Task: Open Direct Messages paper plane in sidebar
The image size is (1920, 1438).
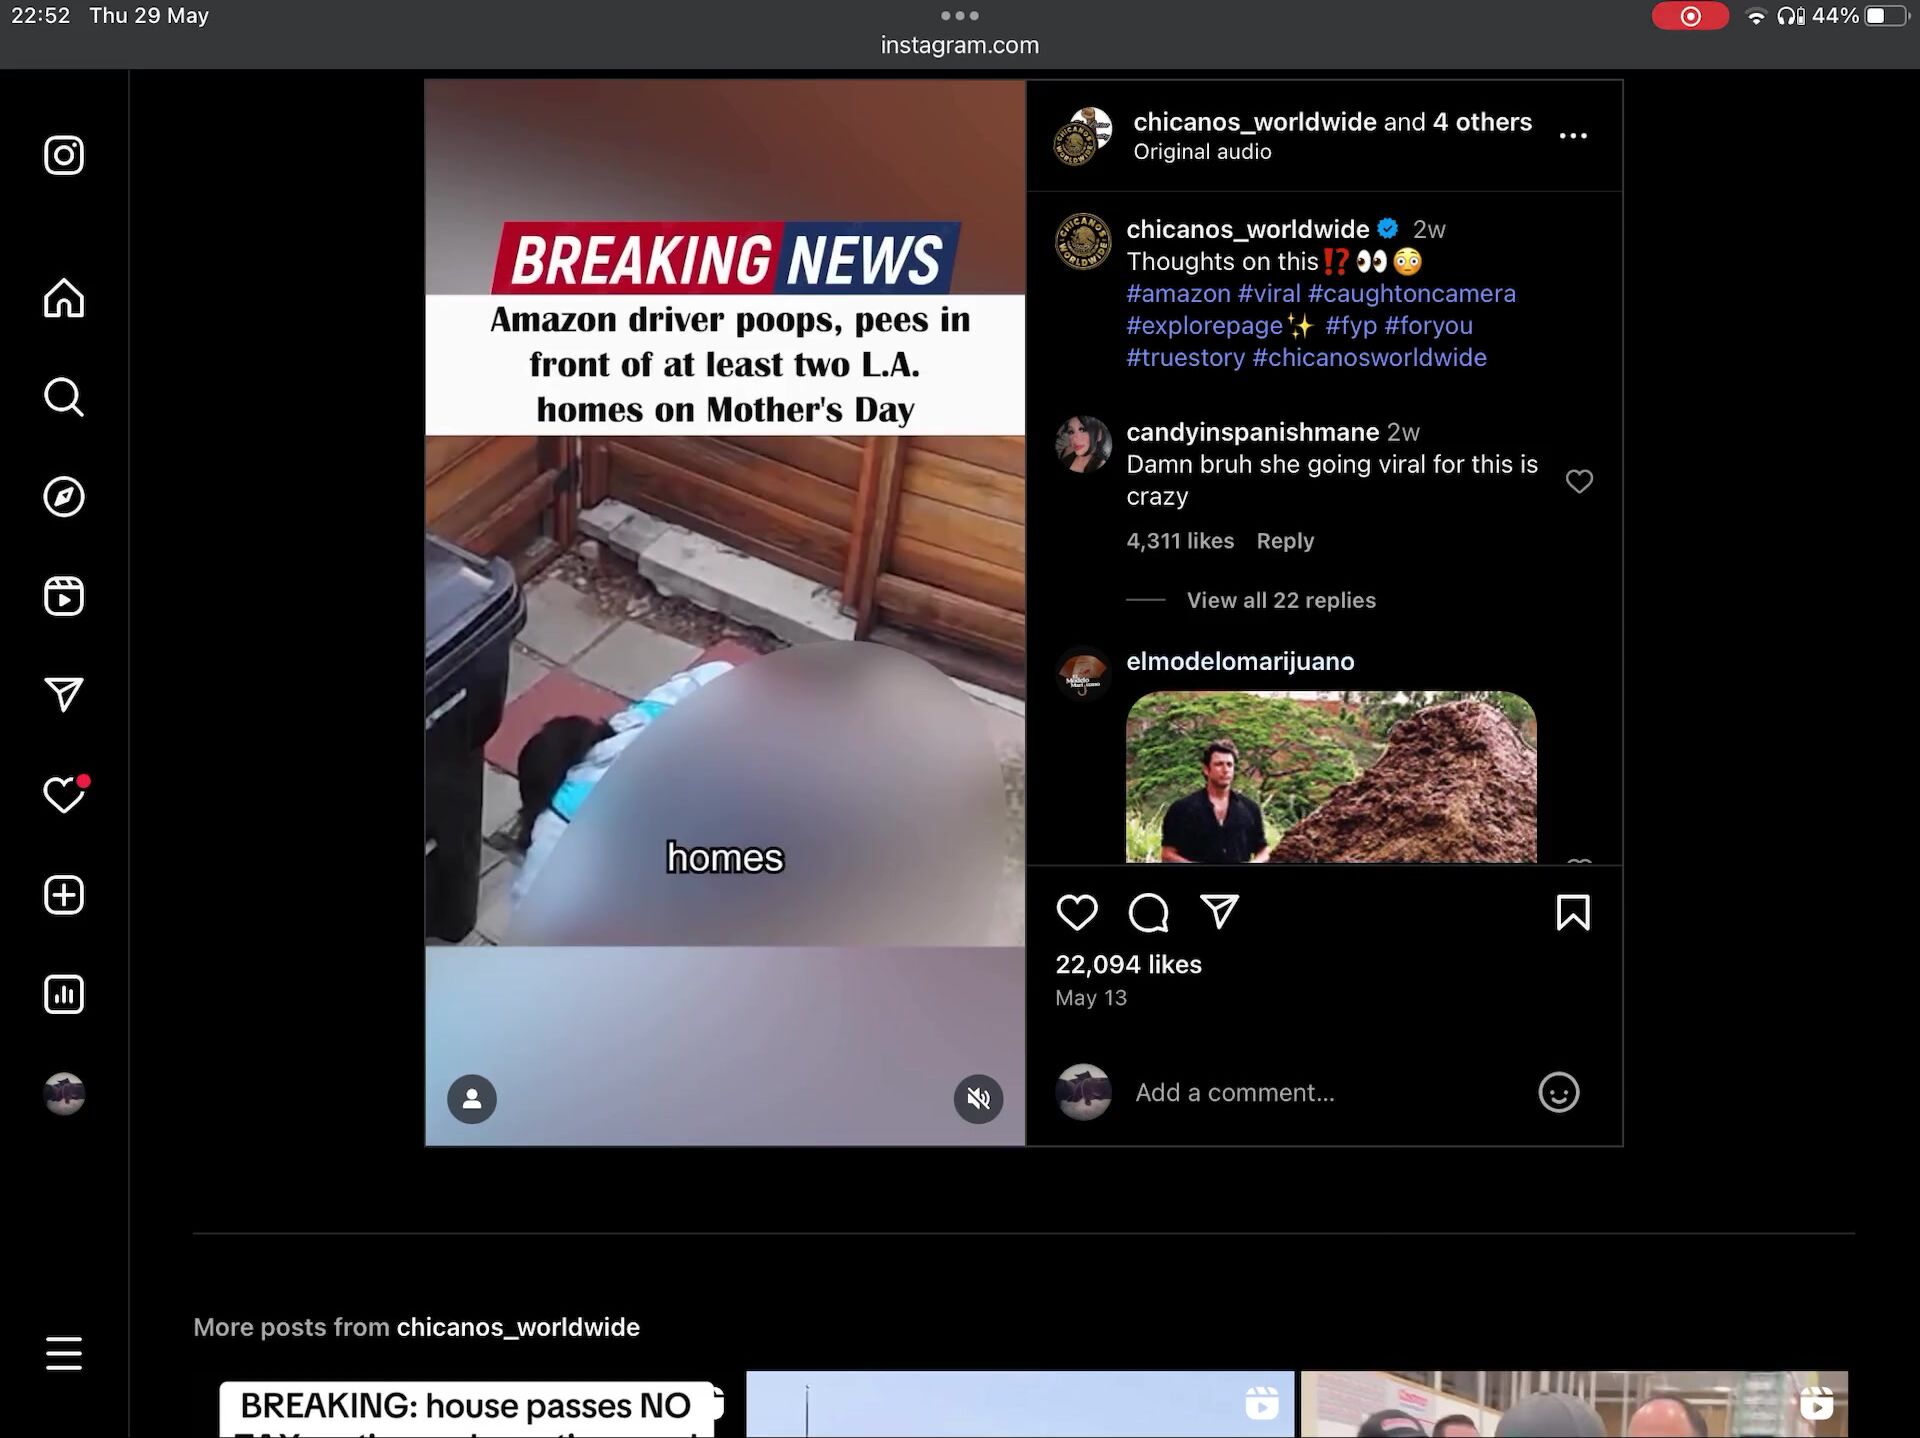Action: [x=64, y=695]
